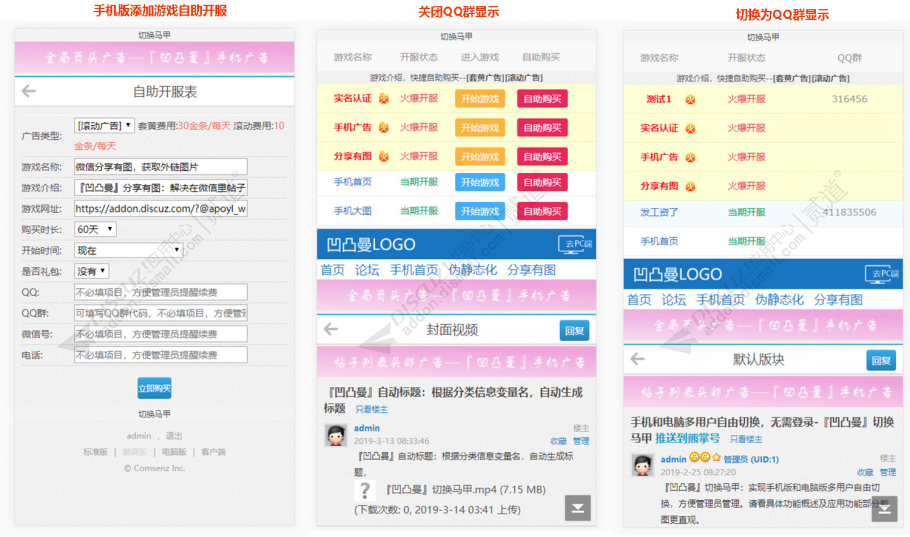Open 伪静态化 tab in right phone nav
910x537 pixels.
[x=779, y=300]
